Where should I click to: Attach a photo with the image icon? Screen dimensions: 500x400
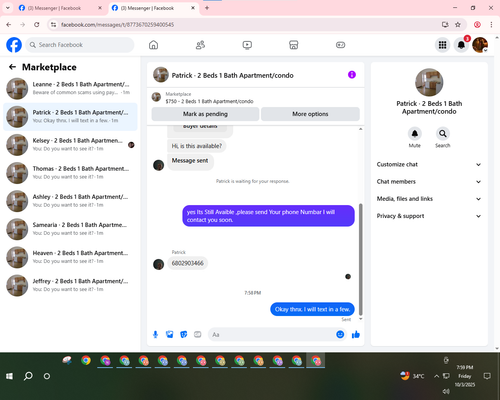point(170,334)
